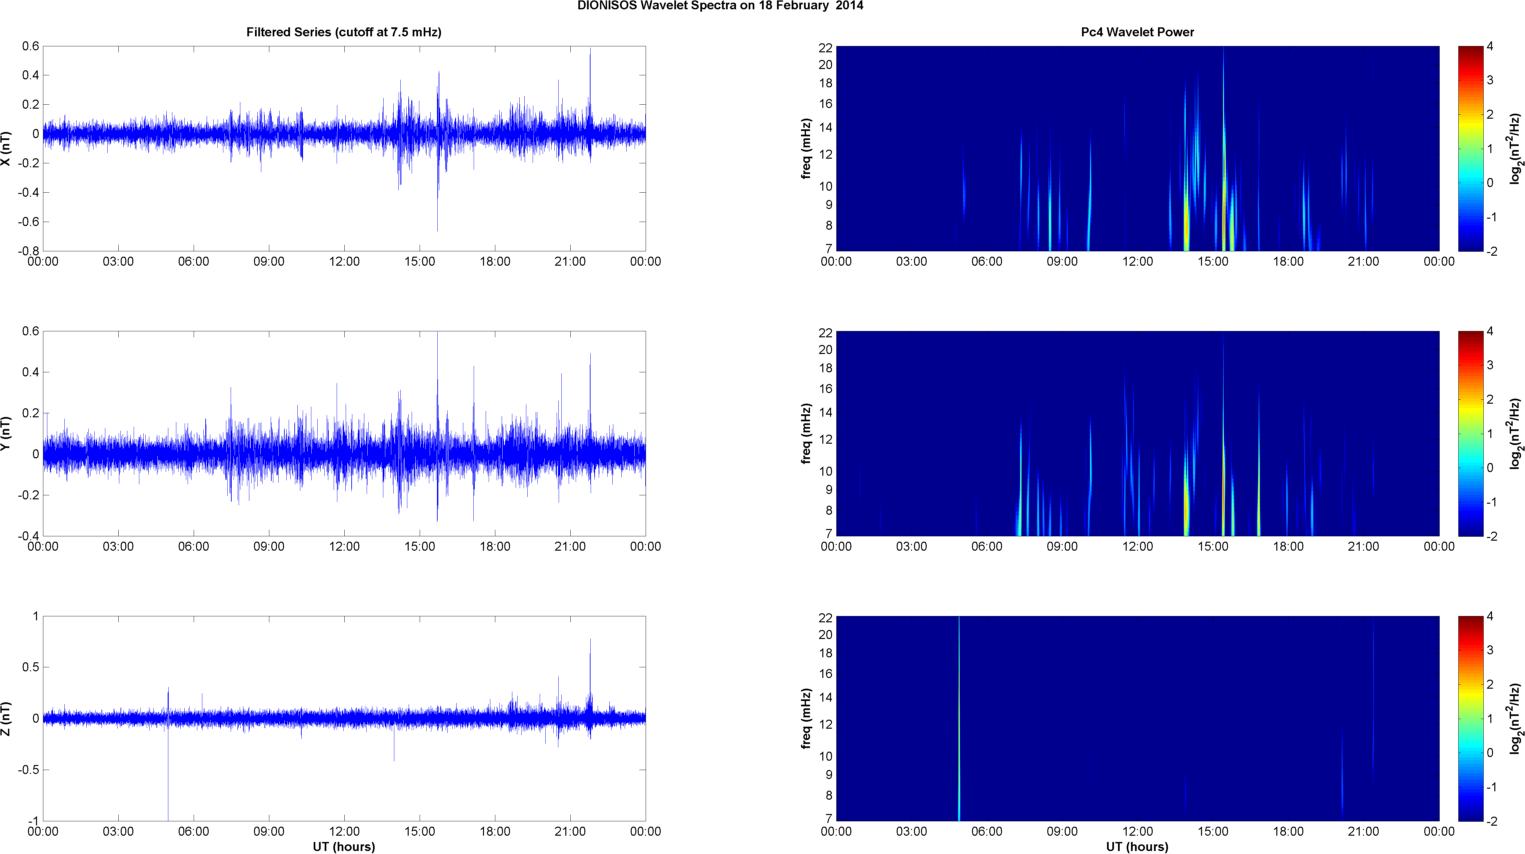Click the Y component wavelet power spectrogram

(1137, 433)
